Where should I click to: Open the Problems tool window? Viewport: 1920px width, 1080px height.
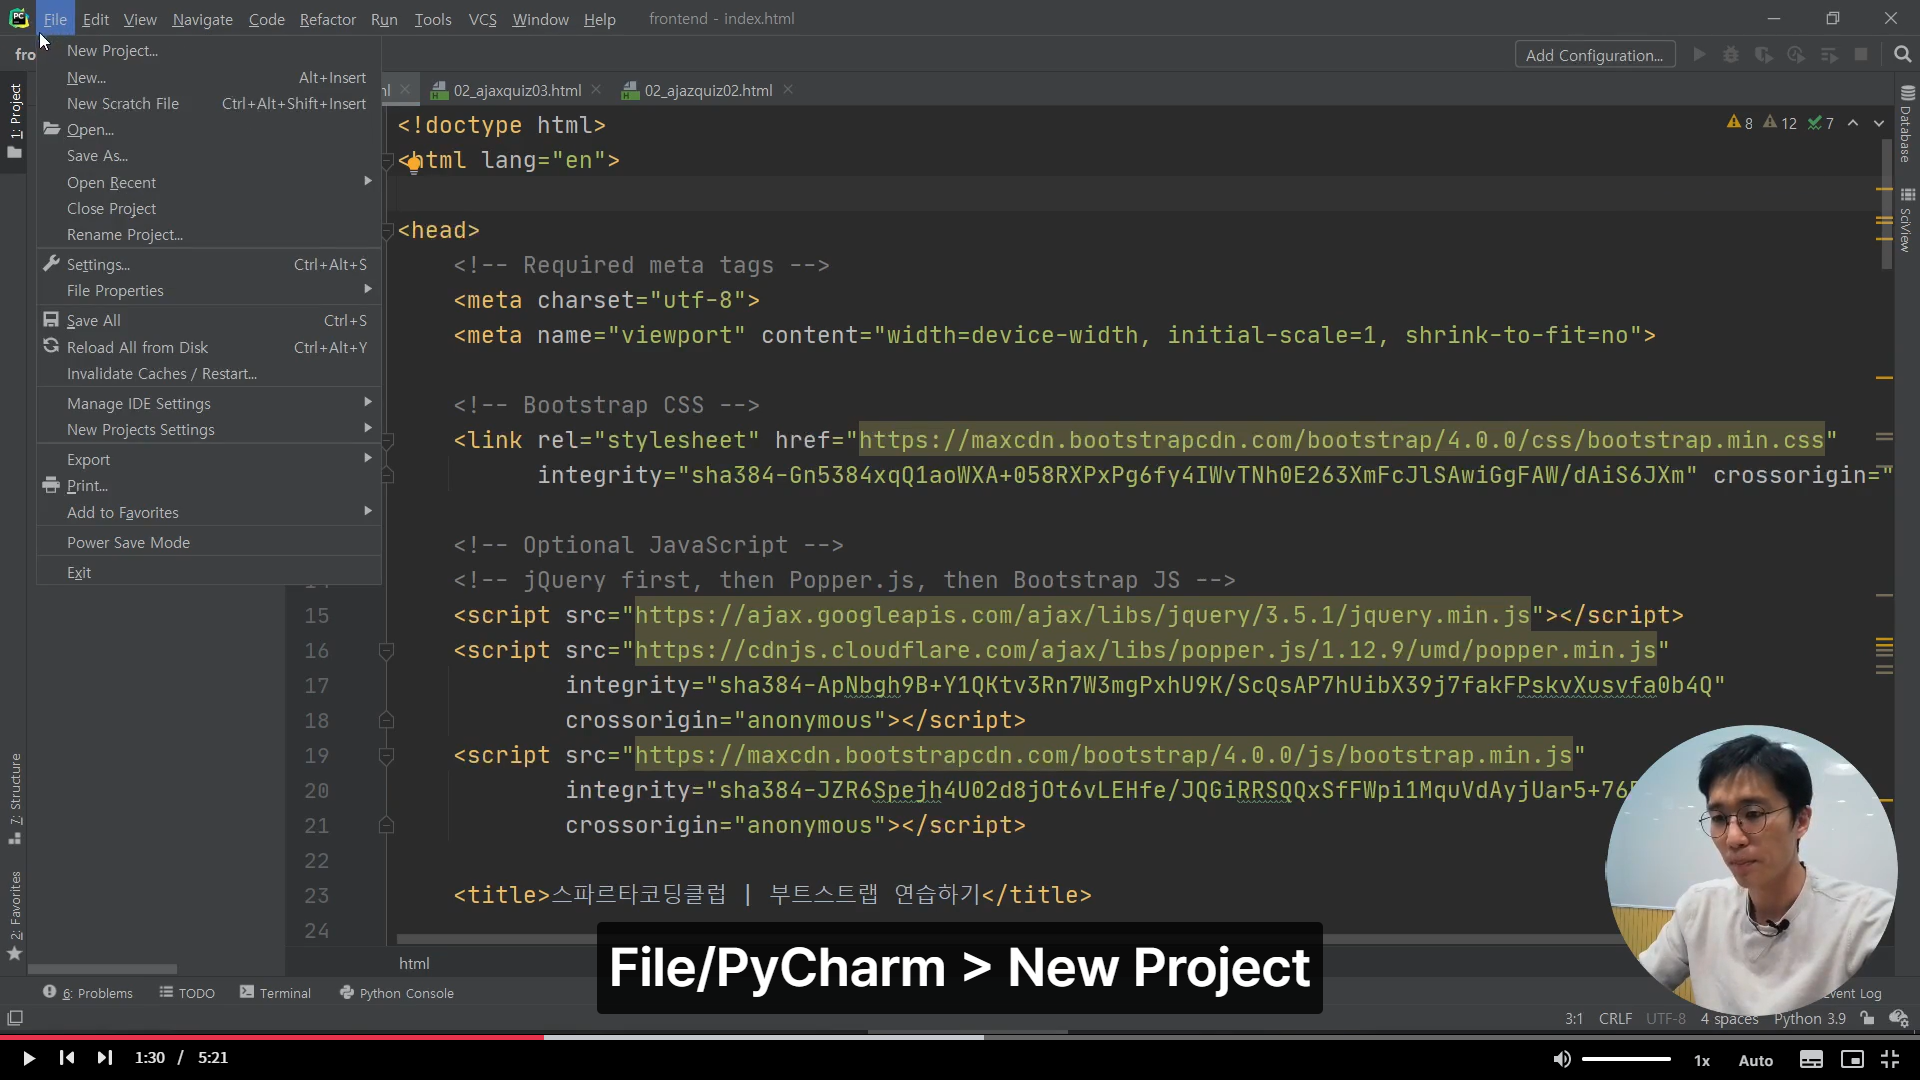tap(88, 993)
